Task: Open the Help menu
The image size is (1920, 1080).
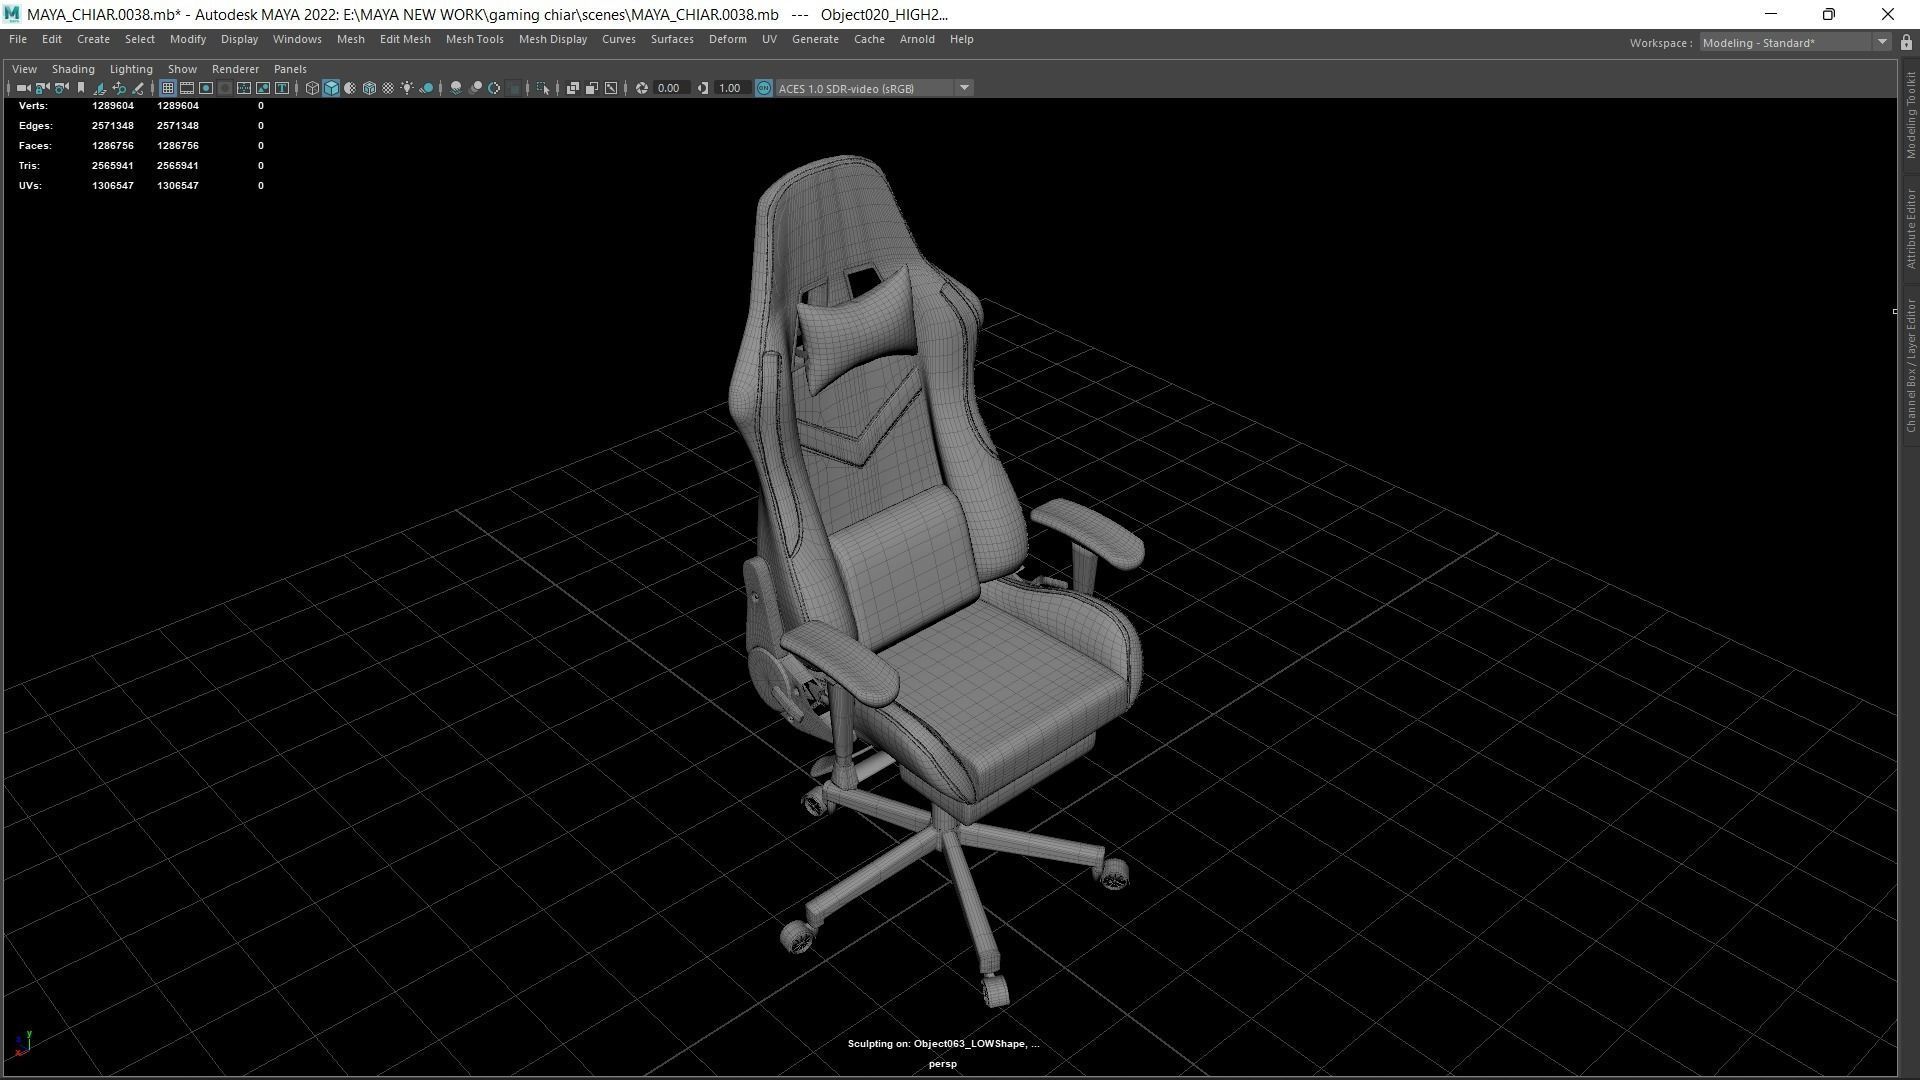Action: 961,39
